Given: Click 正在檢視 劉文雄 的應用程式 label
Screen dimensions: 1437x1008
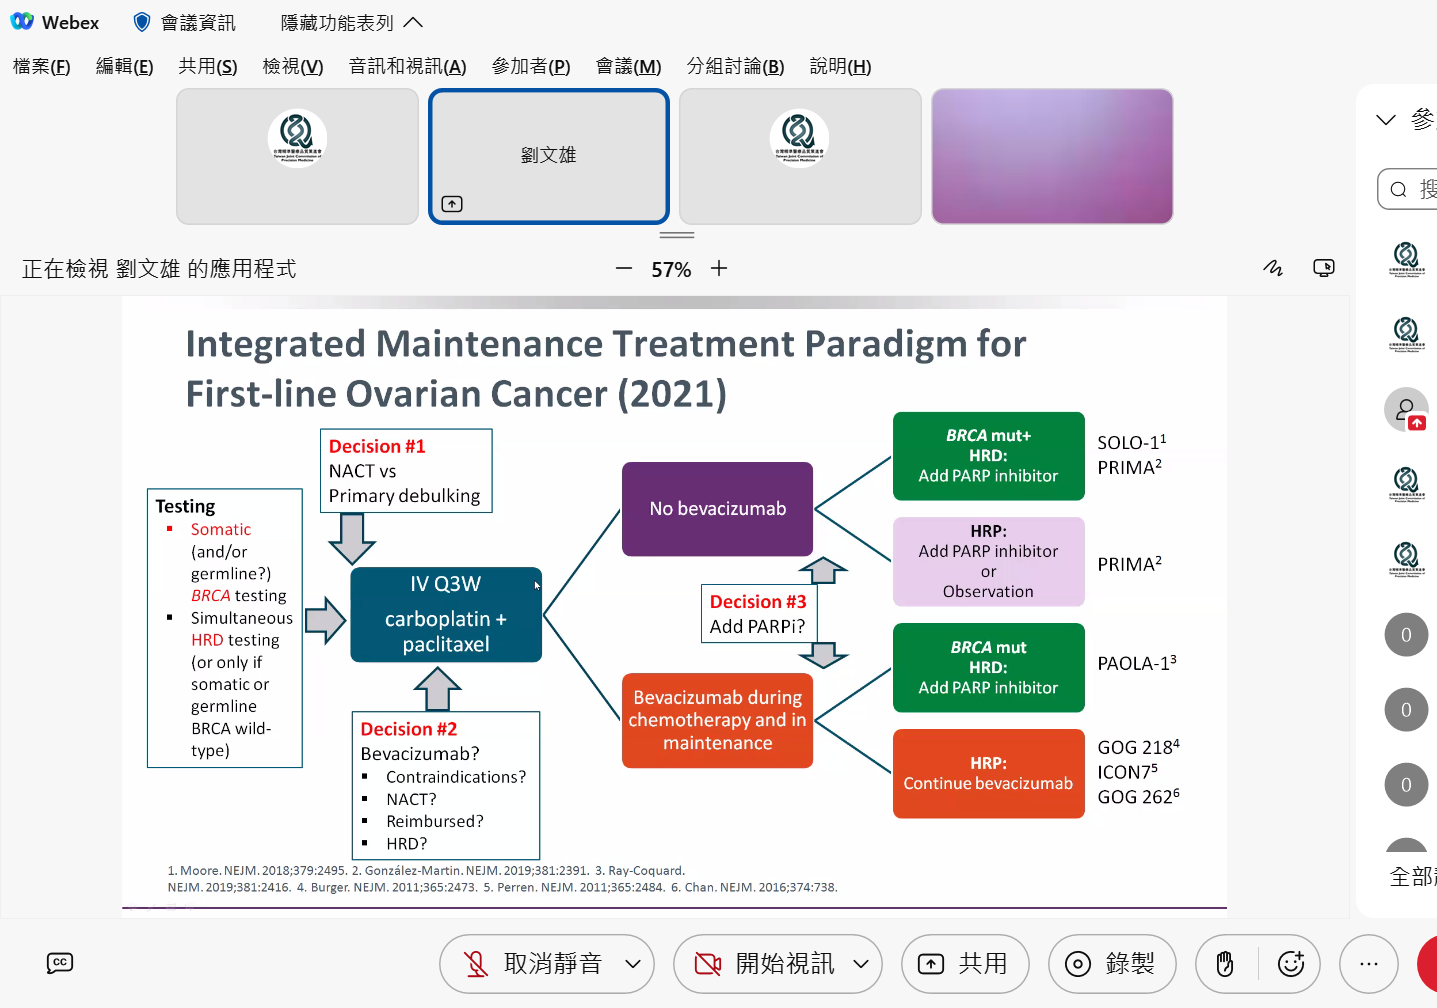Looking at the screenshot, I should coord(159,269).
